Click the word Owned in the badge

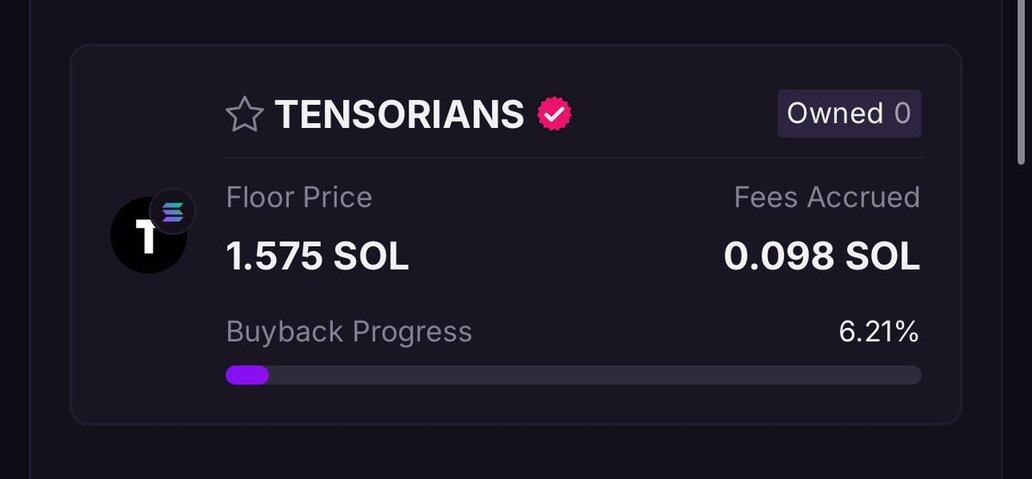point(834,114)
